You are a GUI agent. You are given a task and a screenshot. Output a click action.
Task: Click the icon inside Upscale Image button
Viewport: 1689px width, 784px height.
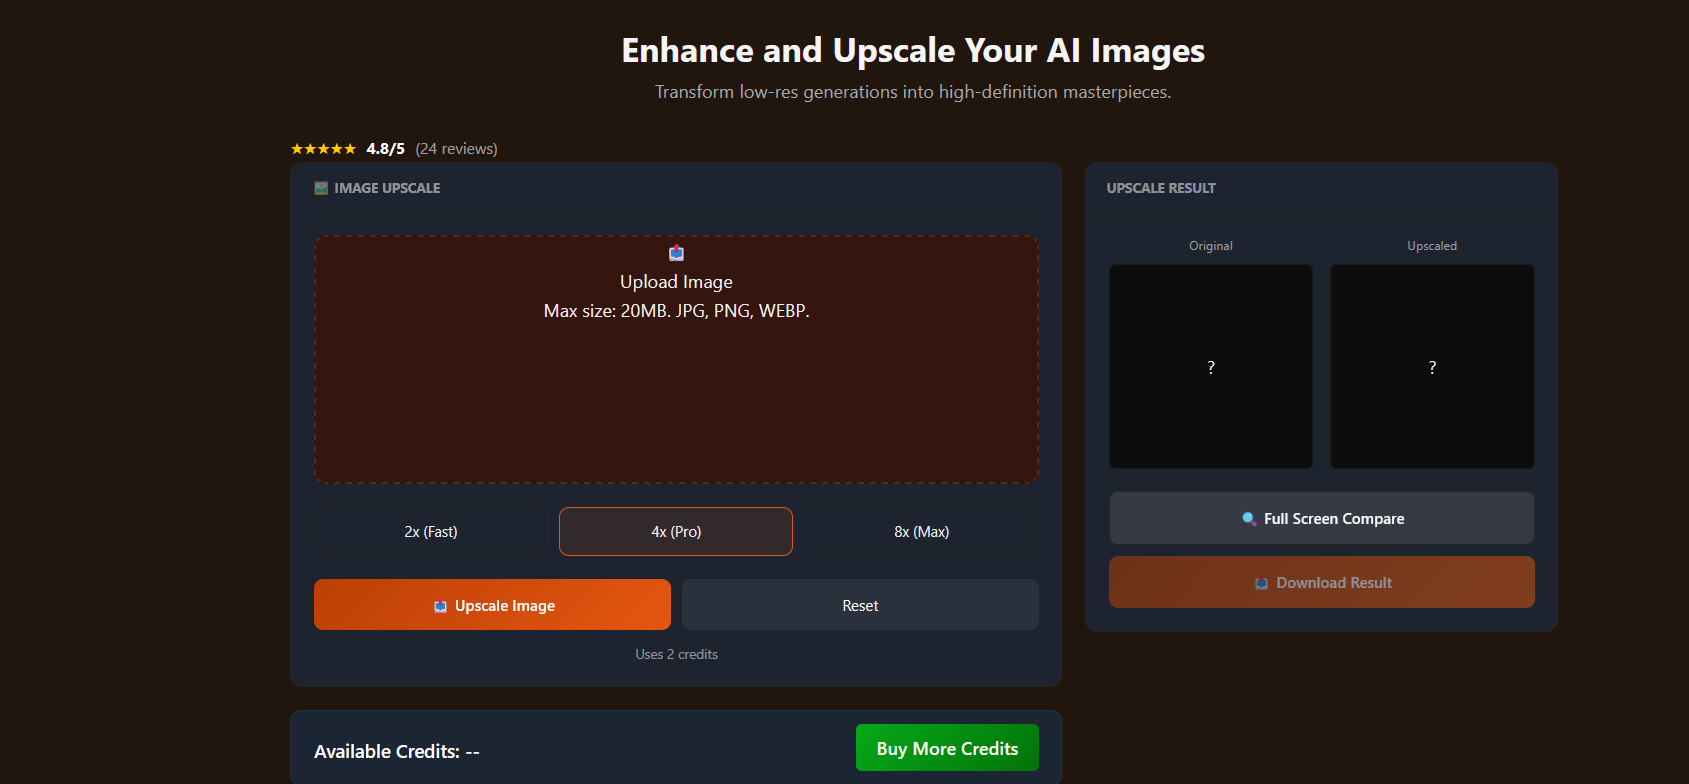pyautogui.click(x=440, y=606)
